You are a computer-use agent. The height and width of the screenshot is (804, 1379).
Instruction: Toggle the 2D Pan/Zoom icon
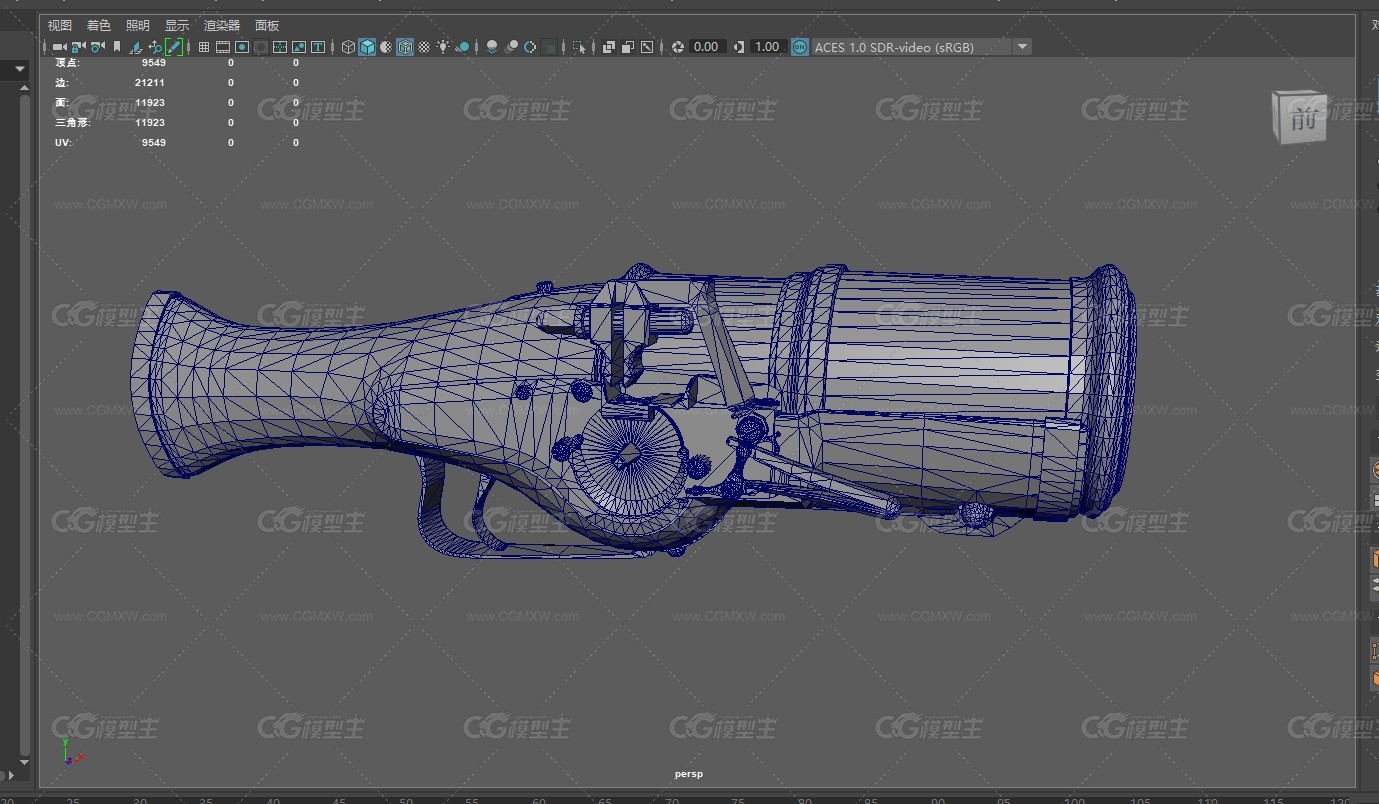pyautogui.click(x=155, y=47)
